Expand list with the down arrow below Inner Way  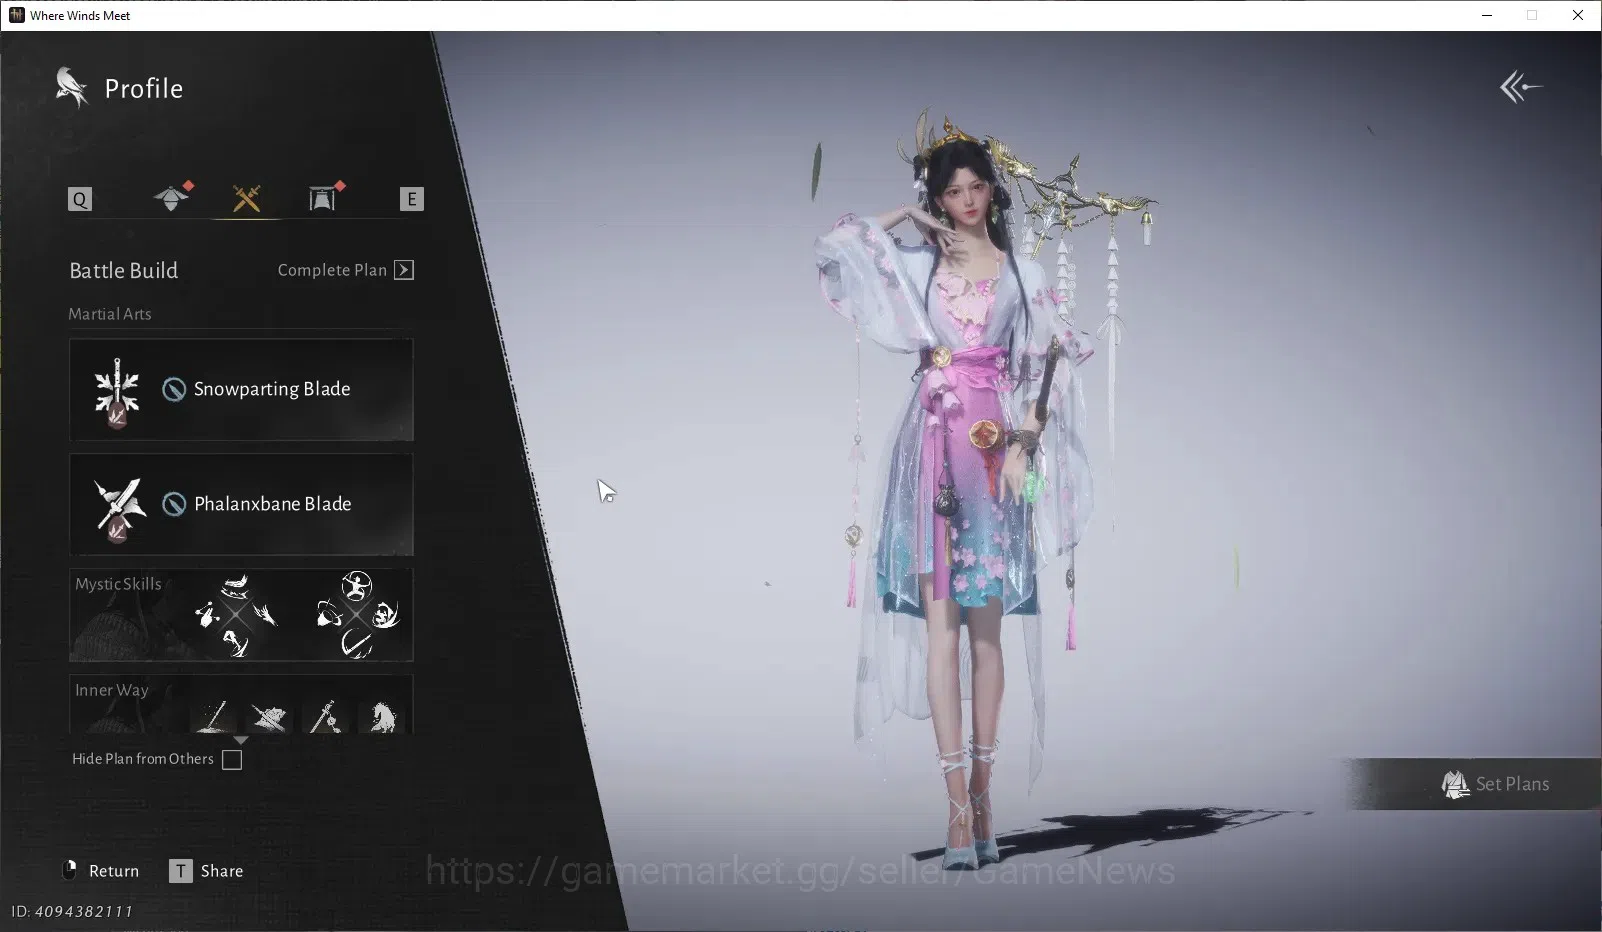click(240, 740)
